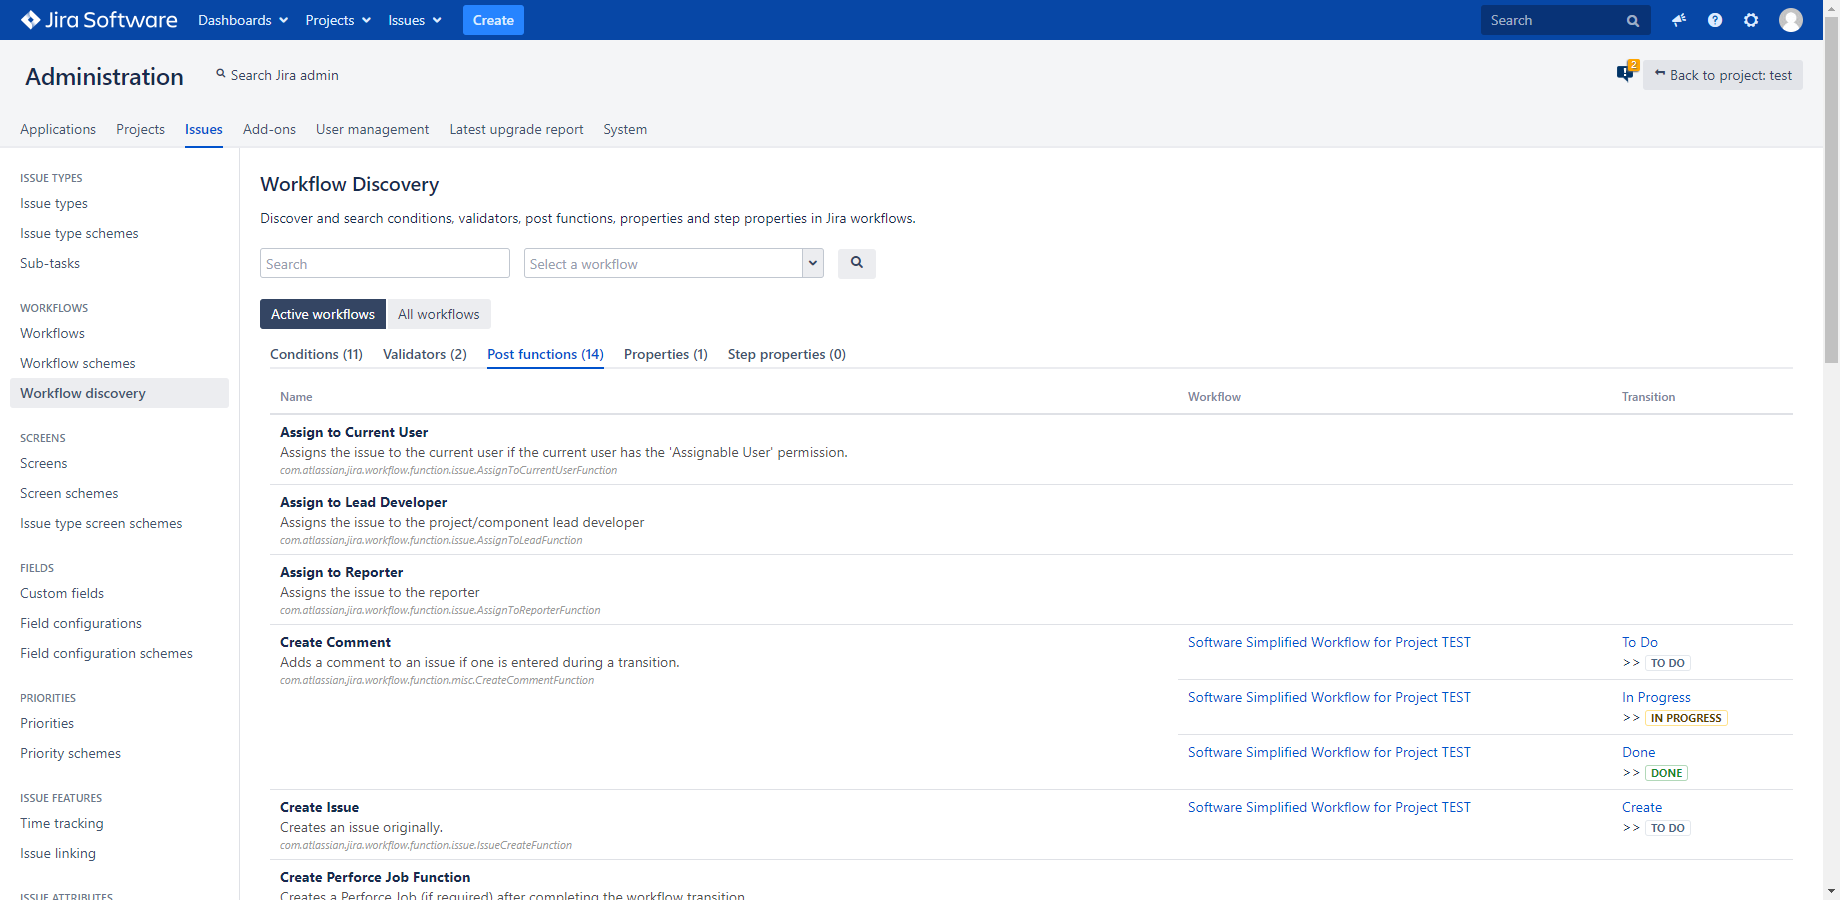Open the Properties (1) tab

pos(666,354)
